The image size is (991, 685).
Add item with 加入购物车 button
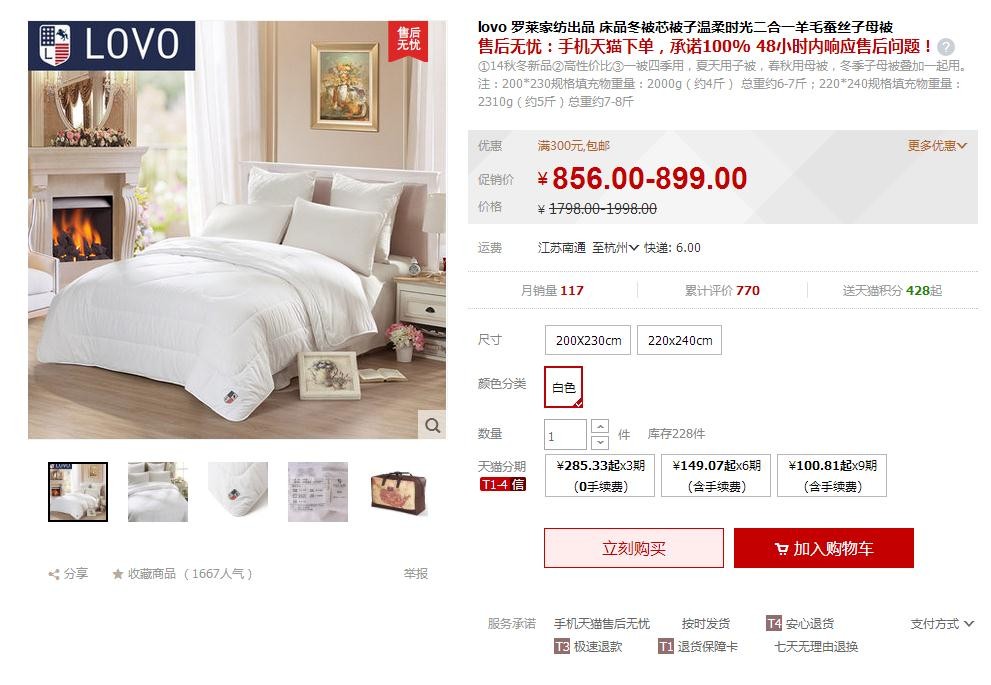(824, 548)
